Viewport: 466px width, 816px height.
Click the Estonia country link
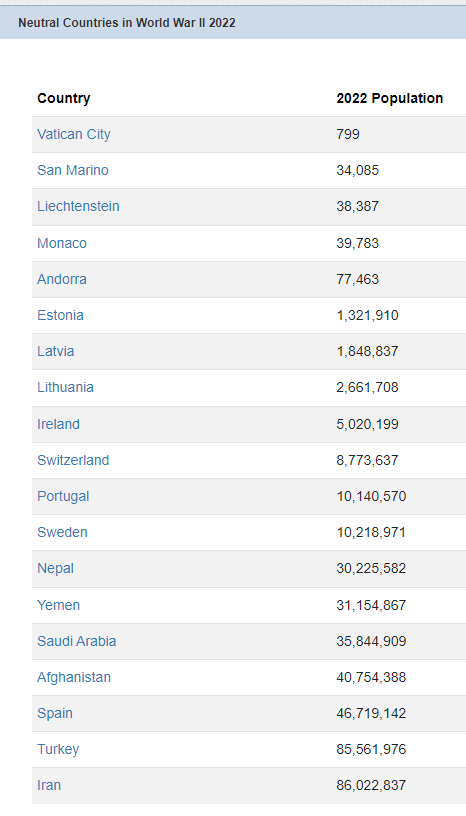[60, 315]
